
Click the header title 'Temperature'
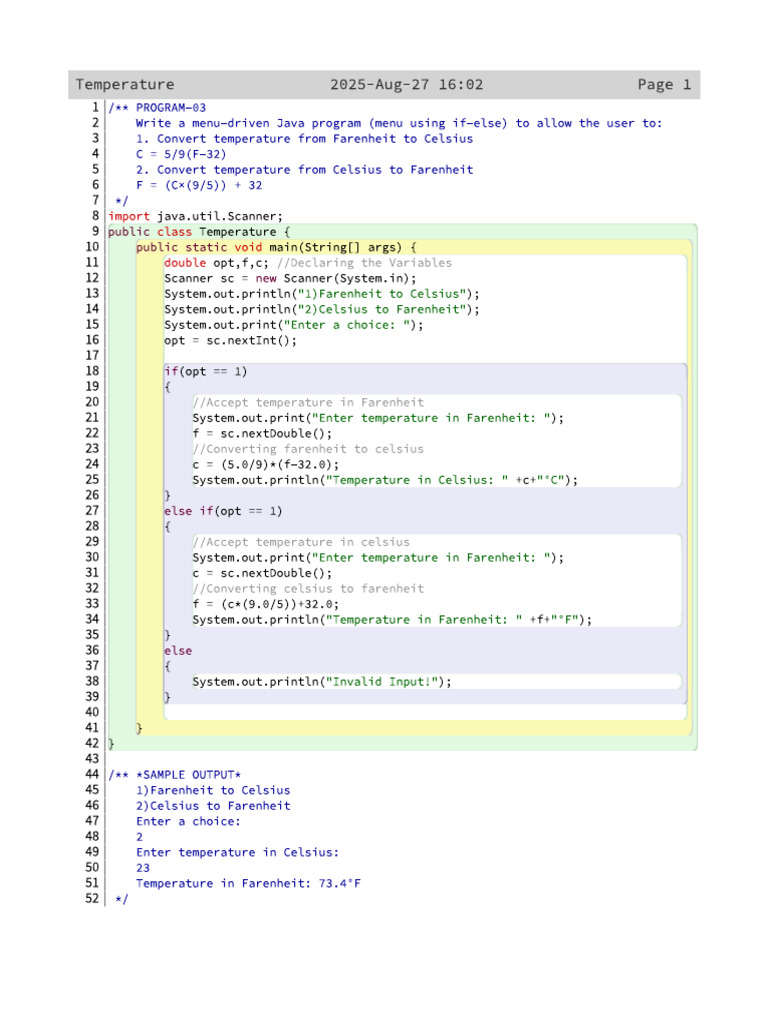(125, 85)
